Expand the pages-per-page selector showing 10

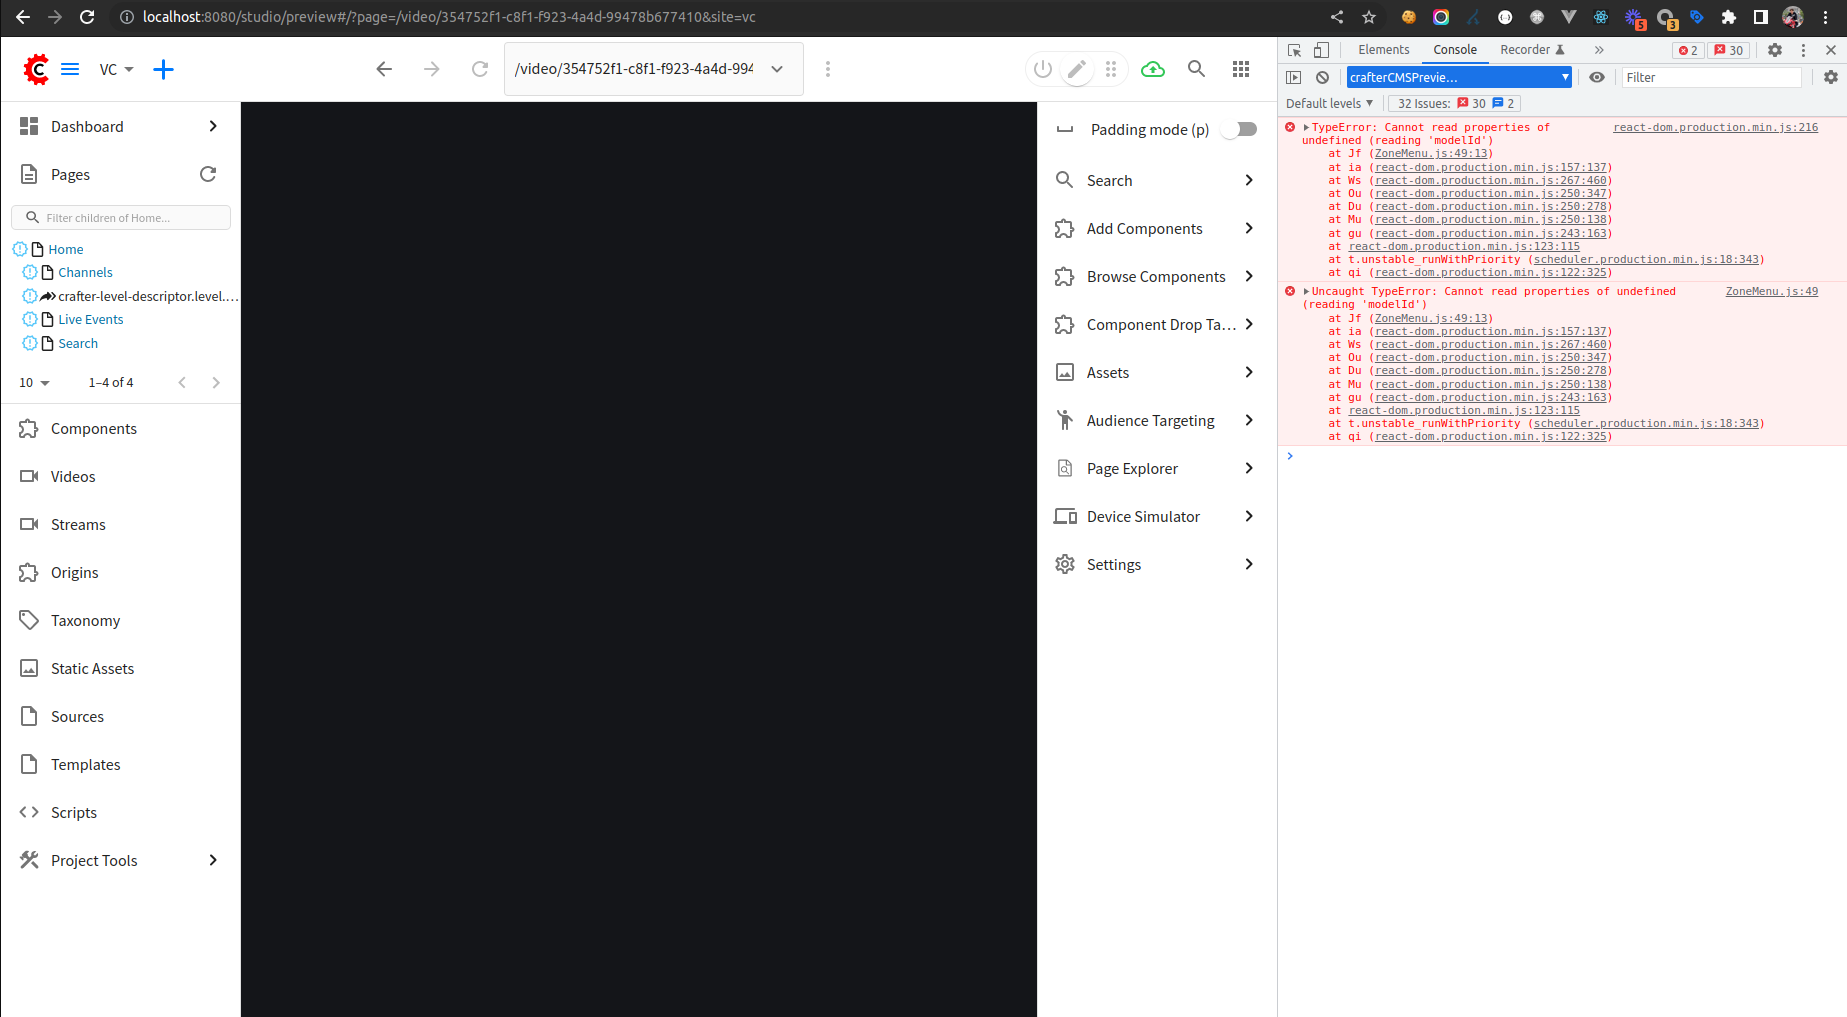click(33, 382)
